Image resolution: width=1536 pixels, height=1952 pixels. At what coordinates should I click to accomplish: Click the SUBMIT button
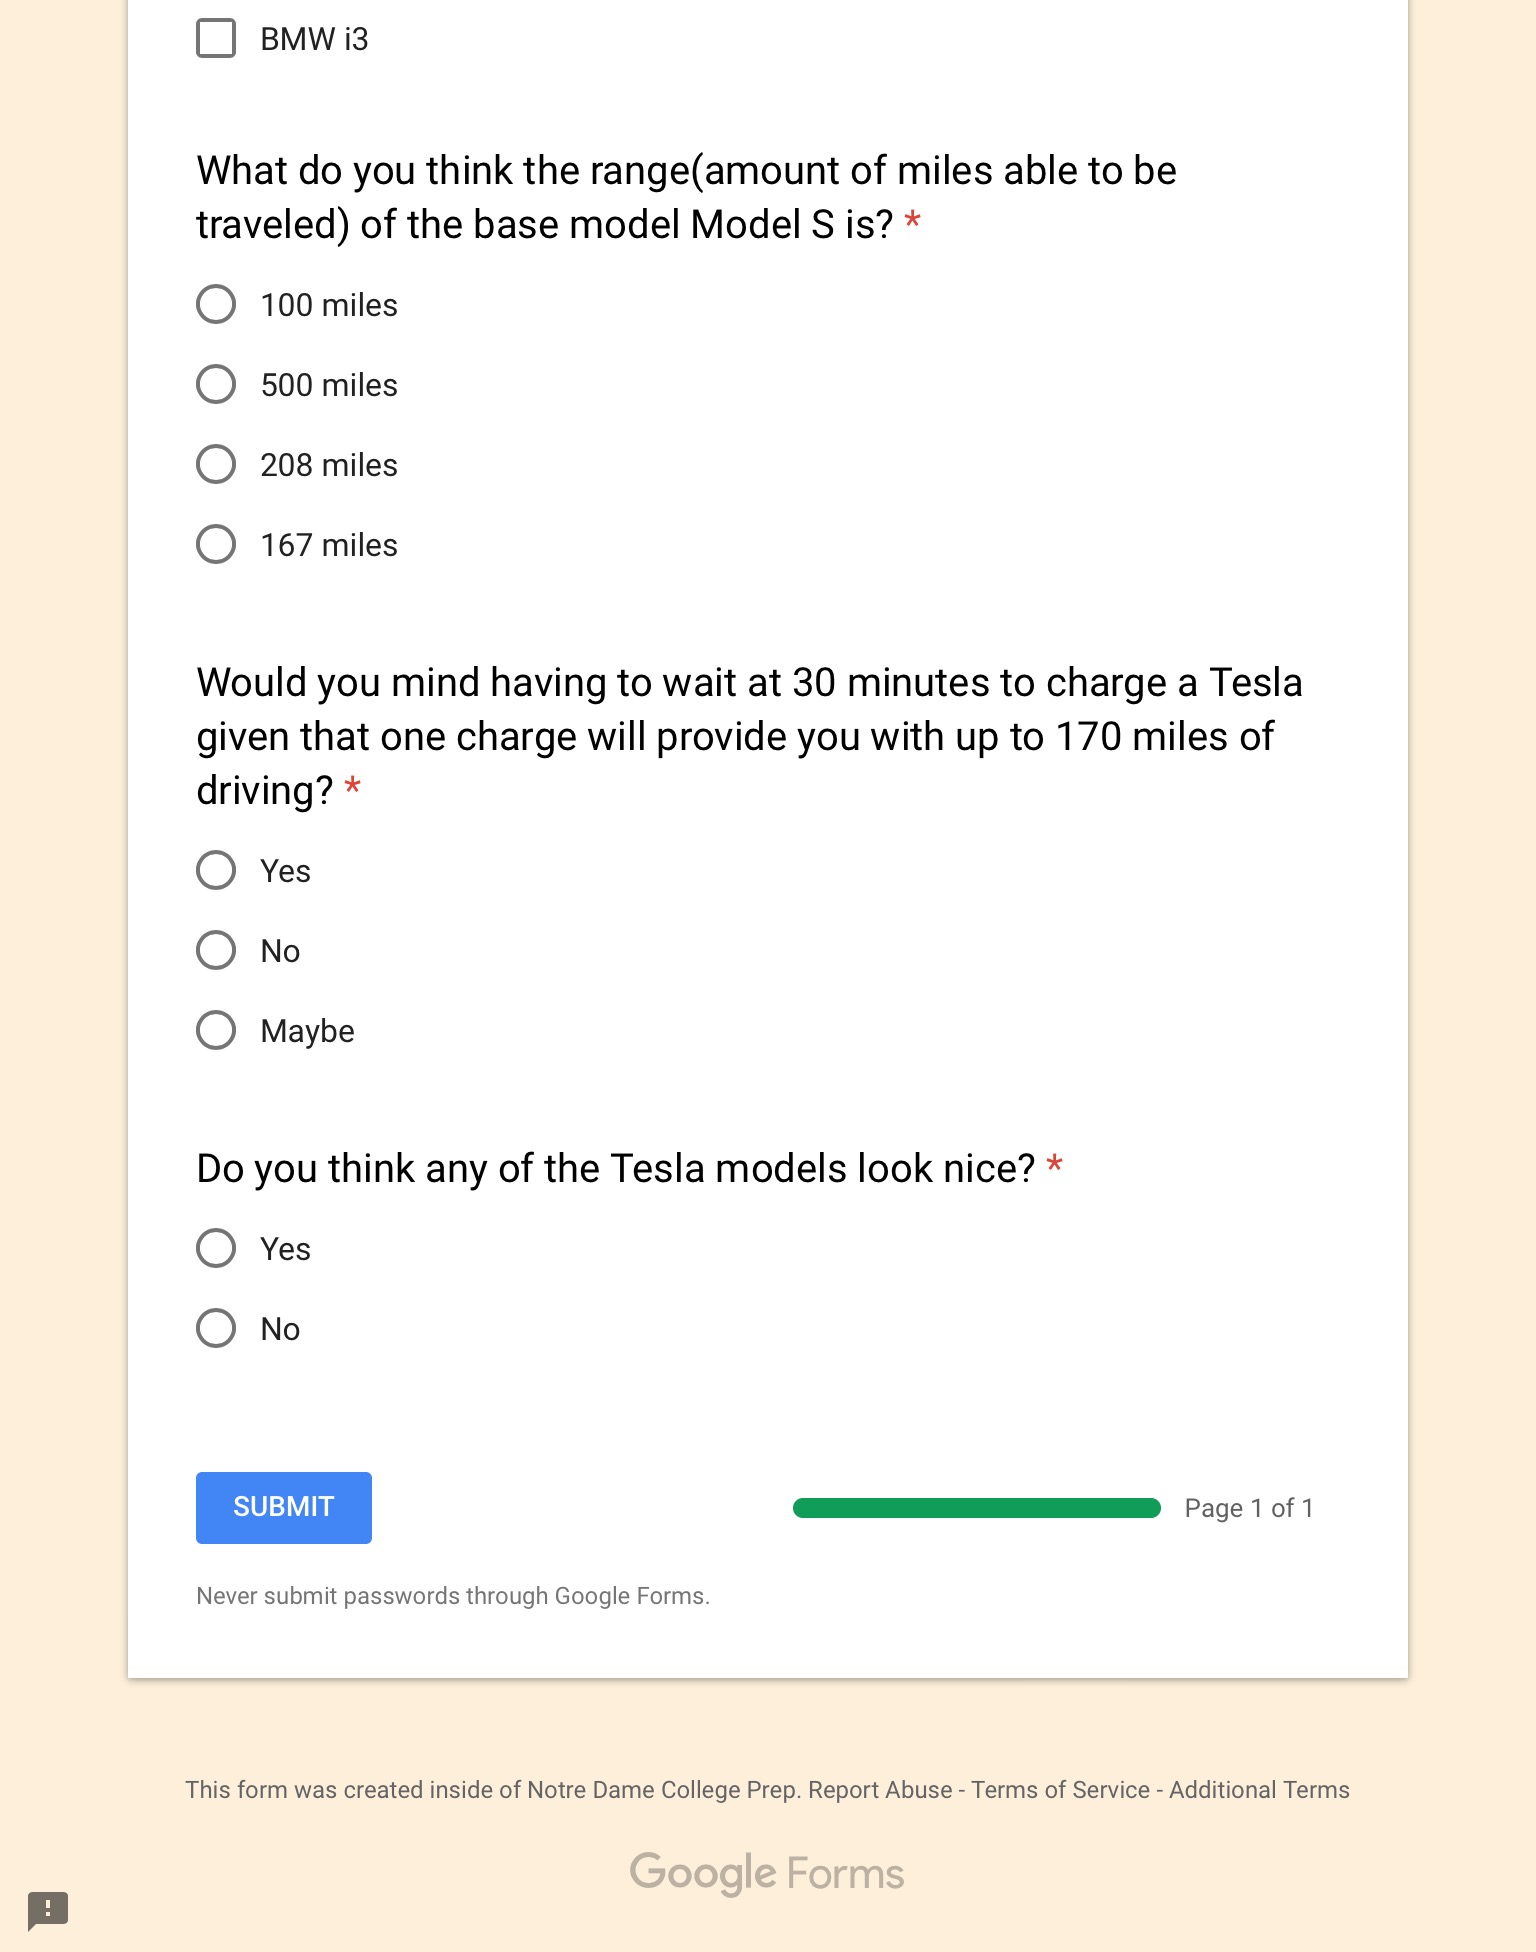(x=283, y=1507)
